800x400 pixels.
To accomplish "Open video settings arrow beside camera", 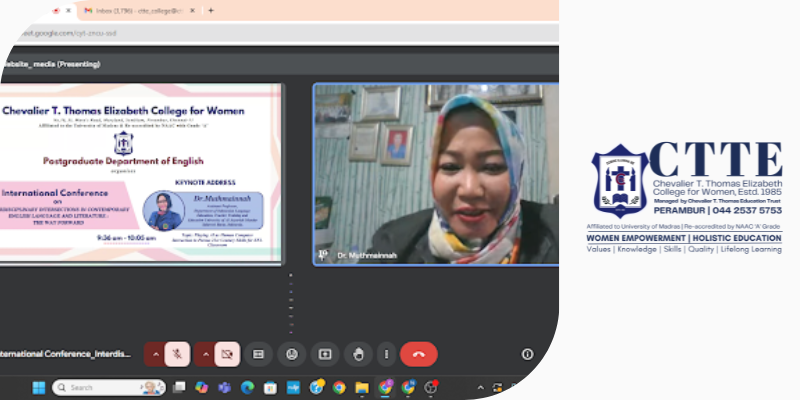I will pyautogui.click(x=206, y=354).
